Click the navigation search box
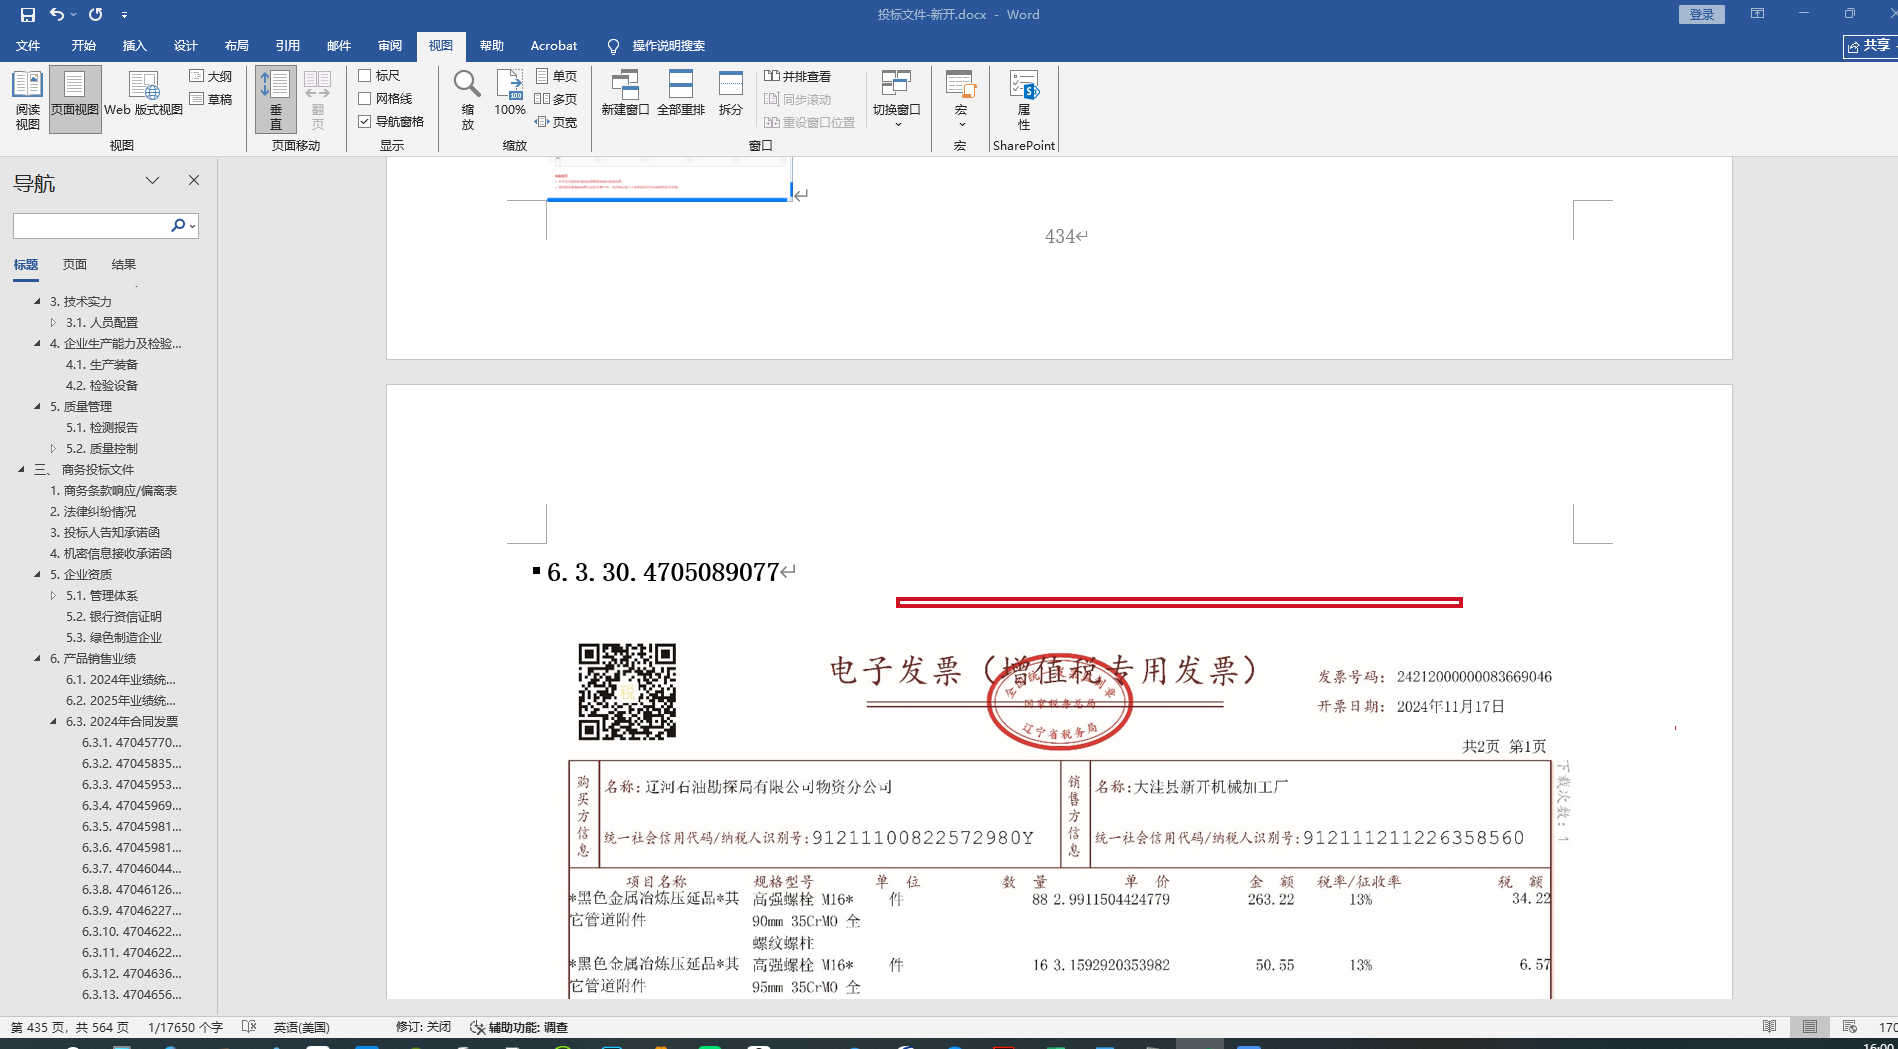 coord(91,226)
